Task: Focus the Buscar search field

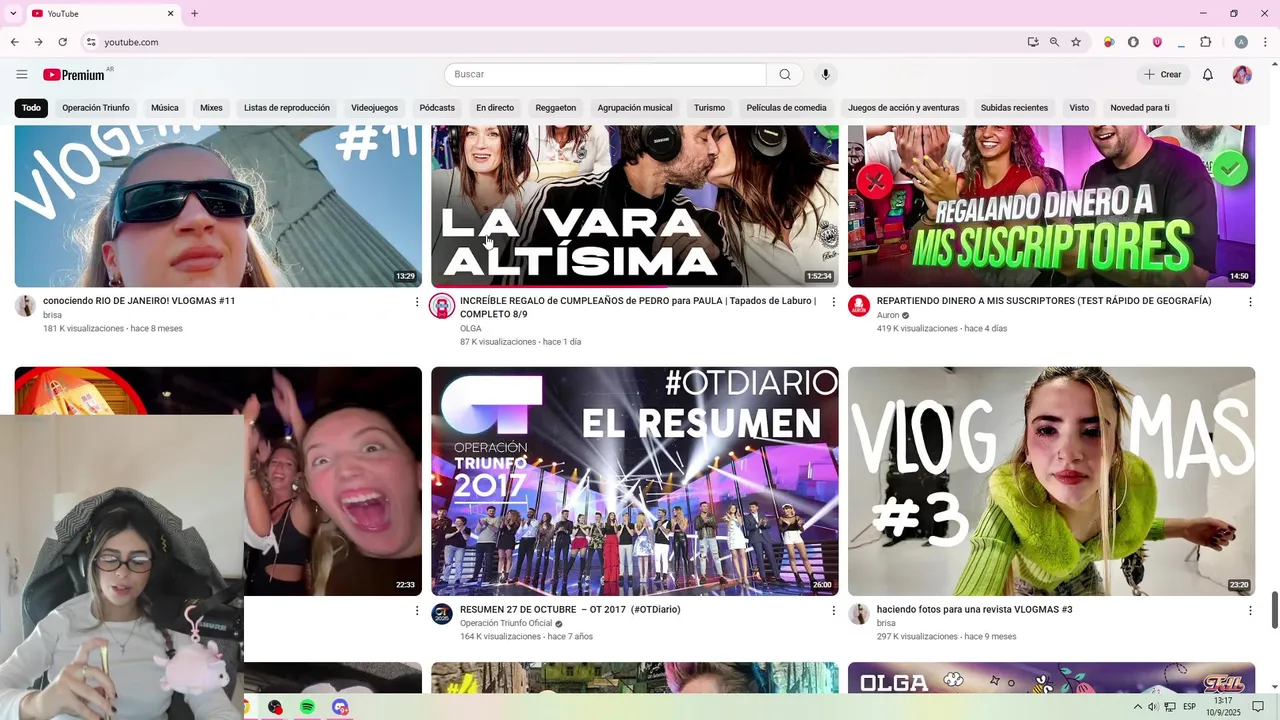Action: (605, 75)
